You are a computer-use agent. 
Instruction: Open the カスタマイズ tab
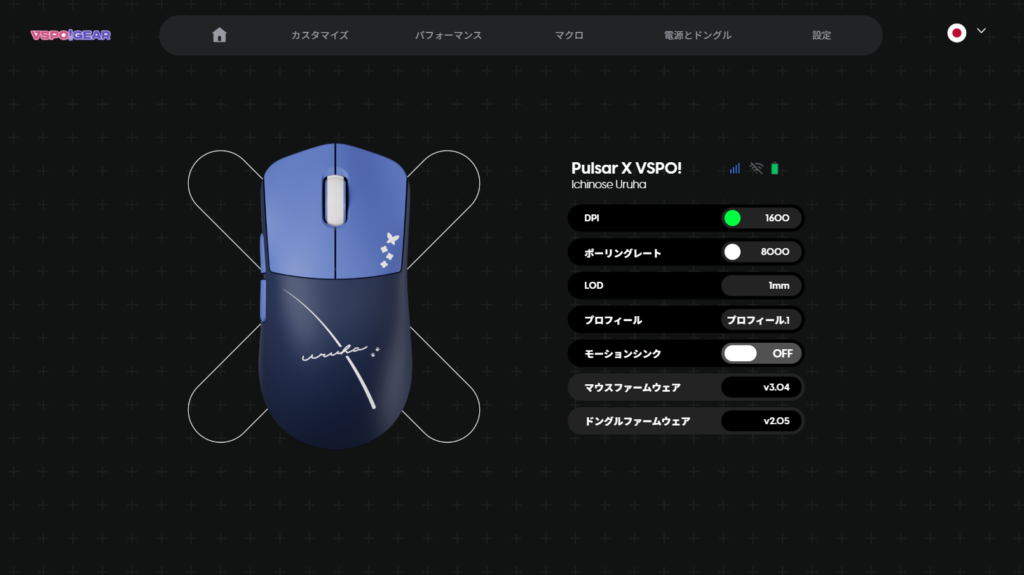coord(319,36)
